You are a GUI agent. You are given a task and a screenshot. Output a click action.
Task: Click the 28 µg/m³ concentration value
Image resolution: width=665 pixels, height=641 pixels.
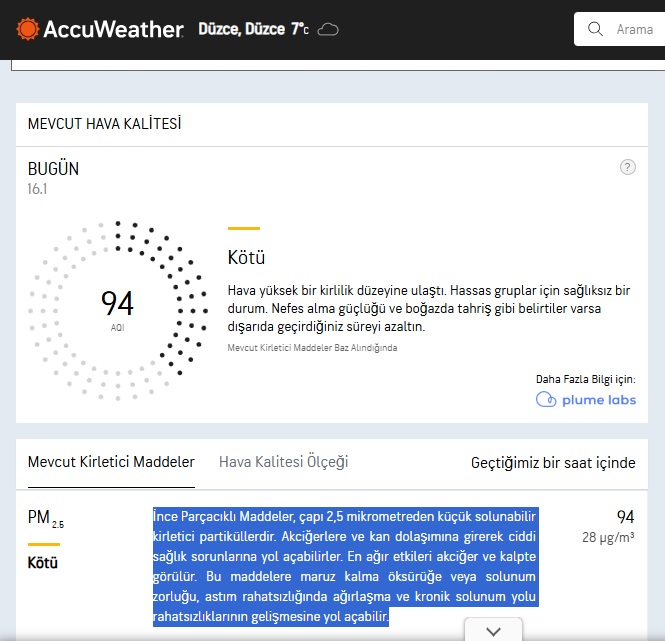click(610, 538)
